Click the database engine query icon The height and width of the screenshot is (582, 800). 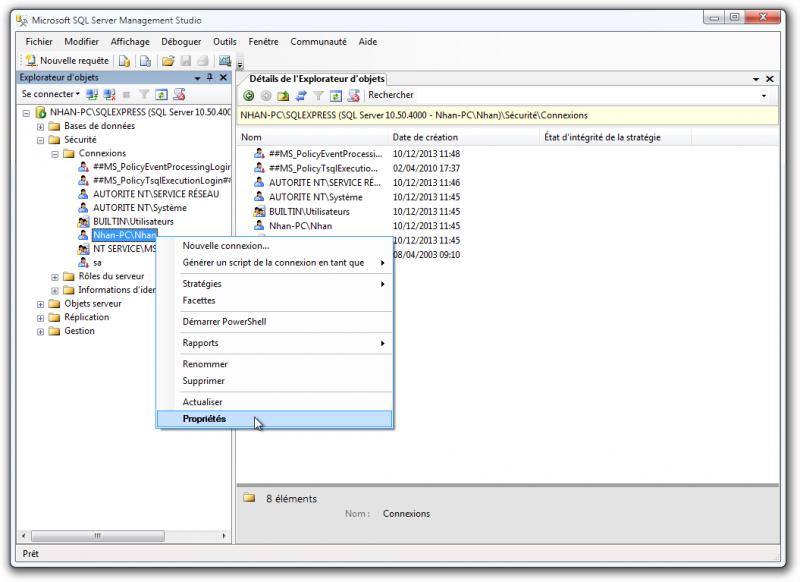tap(124, 61)
